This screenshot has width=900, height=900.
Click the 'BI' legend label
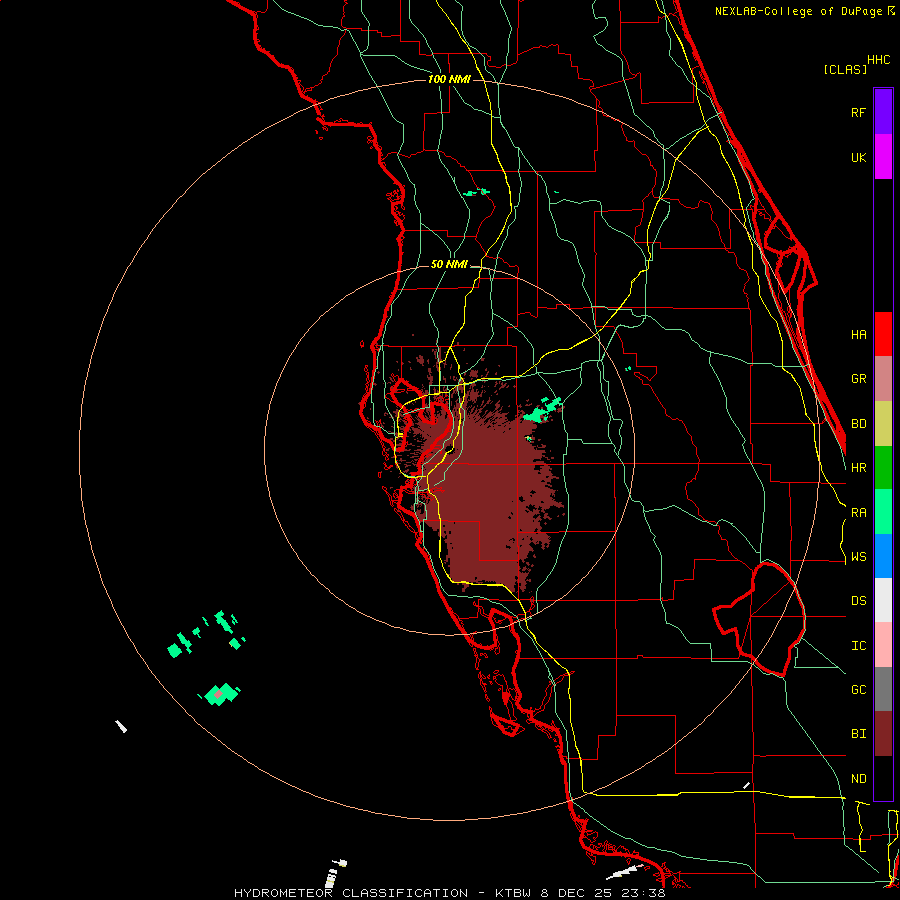858,734
